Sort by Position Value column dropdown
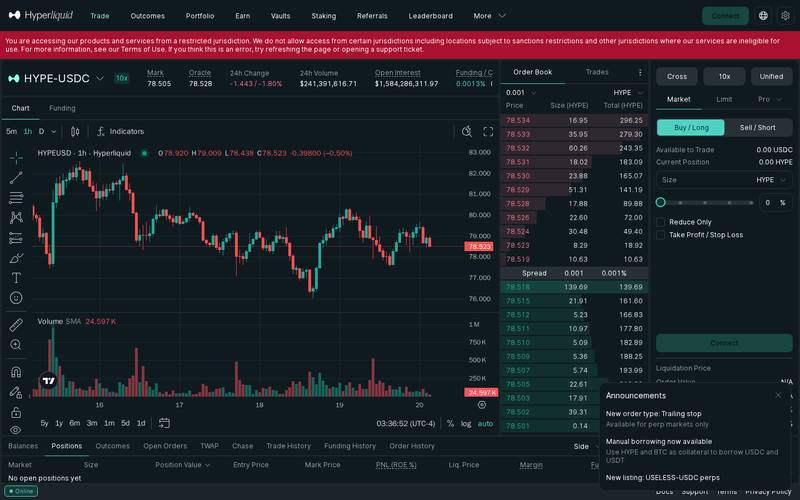The height and width of the screenshot is (500, 800). click(x=183, y=465)
